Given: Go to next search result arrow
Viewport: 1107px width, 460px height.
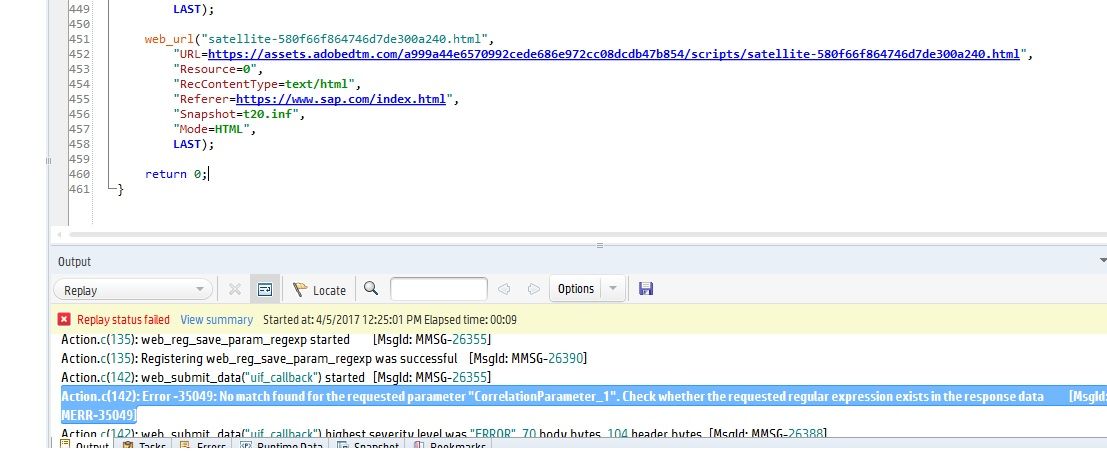Looking at the screenshot, I should (x=532, y=290).
